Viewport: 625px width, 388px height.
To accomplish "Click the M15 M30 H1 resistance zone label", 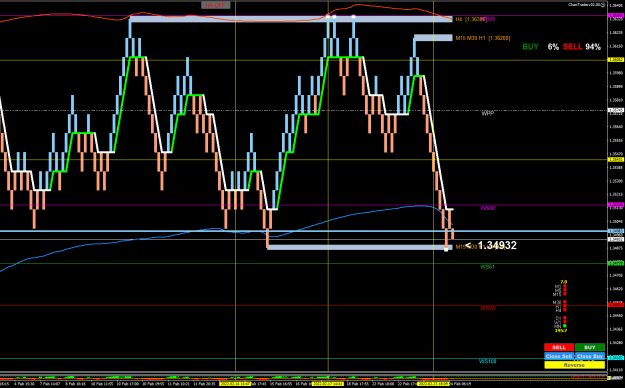I will [x=483, y=38].
